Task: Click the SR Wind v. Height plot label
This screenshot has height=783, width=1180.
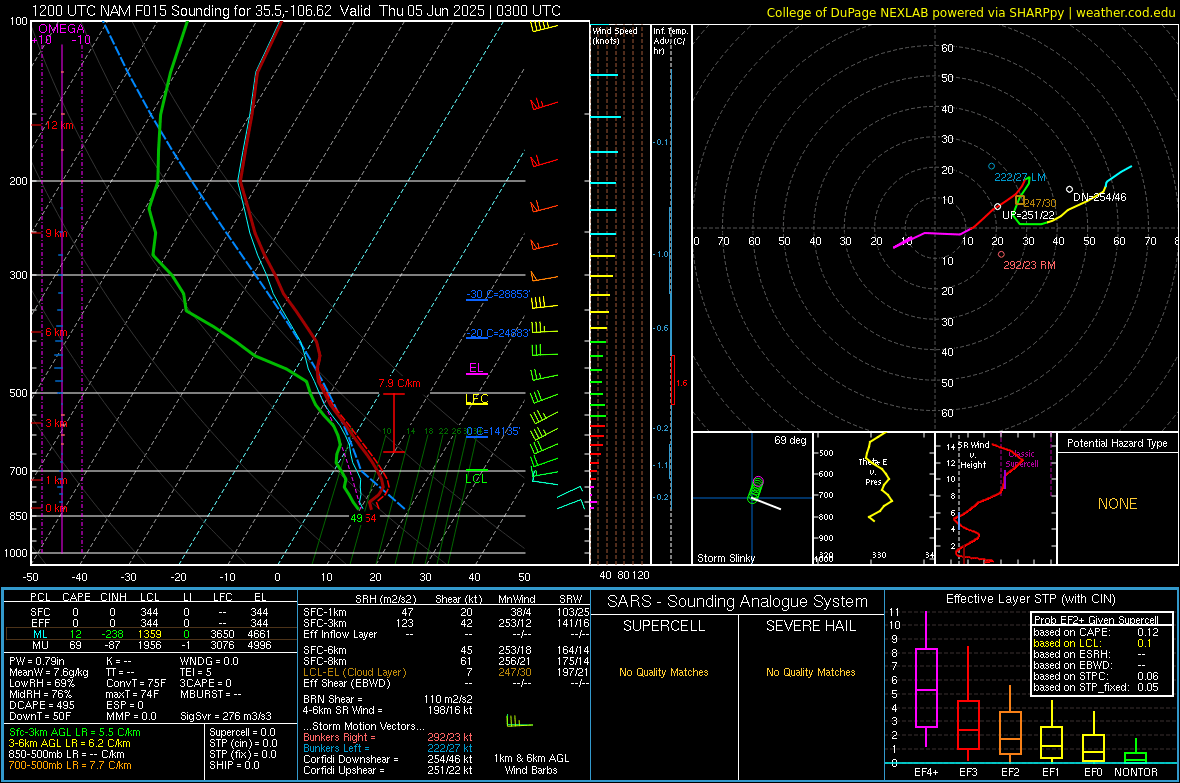Action: tap(974, 455)
